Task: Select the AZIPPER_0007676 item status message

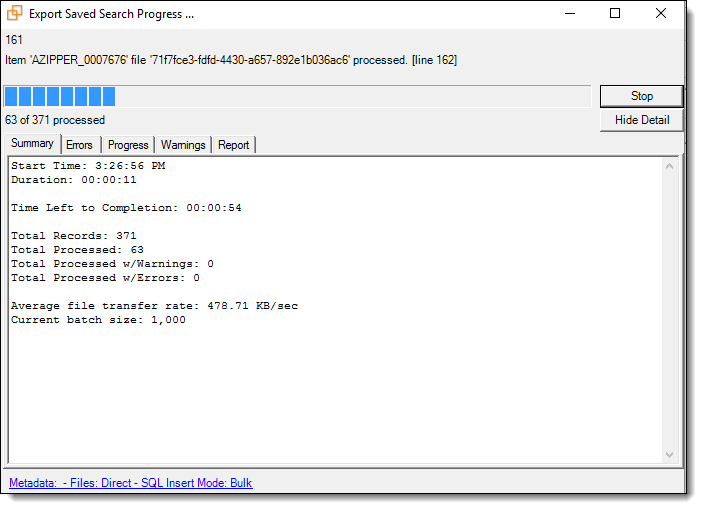Action: (x=231, y=60)
